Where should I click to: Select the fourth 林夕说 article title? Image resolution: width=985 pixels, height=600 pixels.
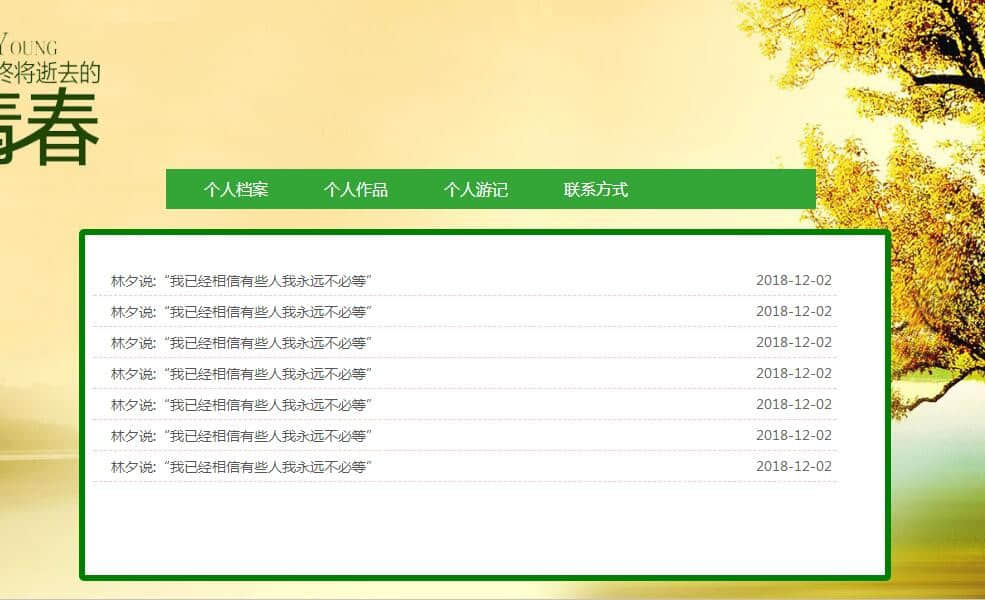coord(241,374)
